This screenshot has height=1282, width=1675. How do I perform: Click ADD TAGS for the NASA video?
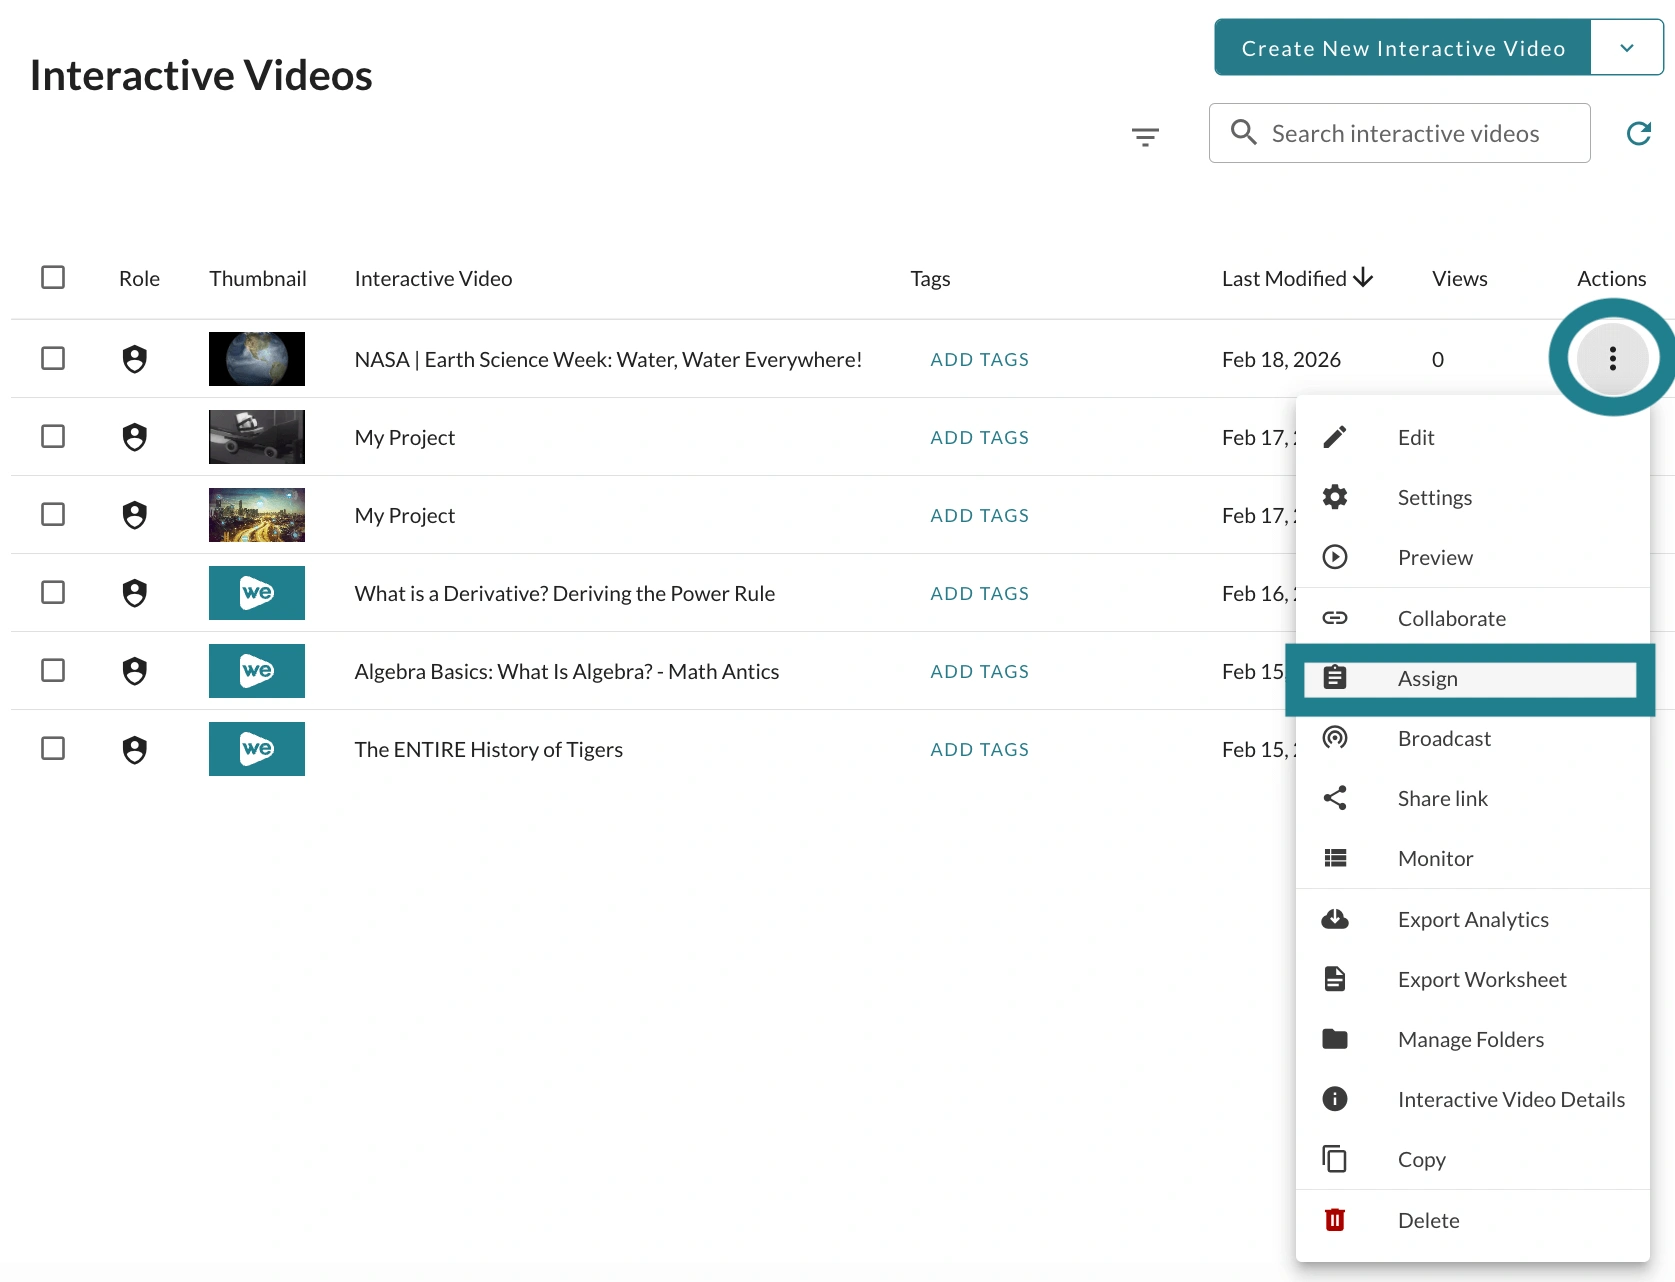(979, 359)
